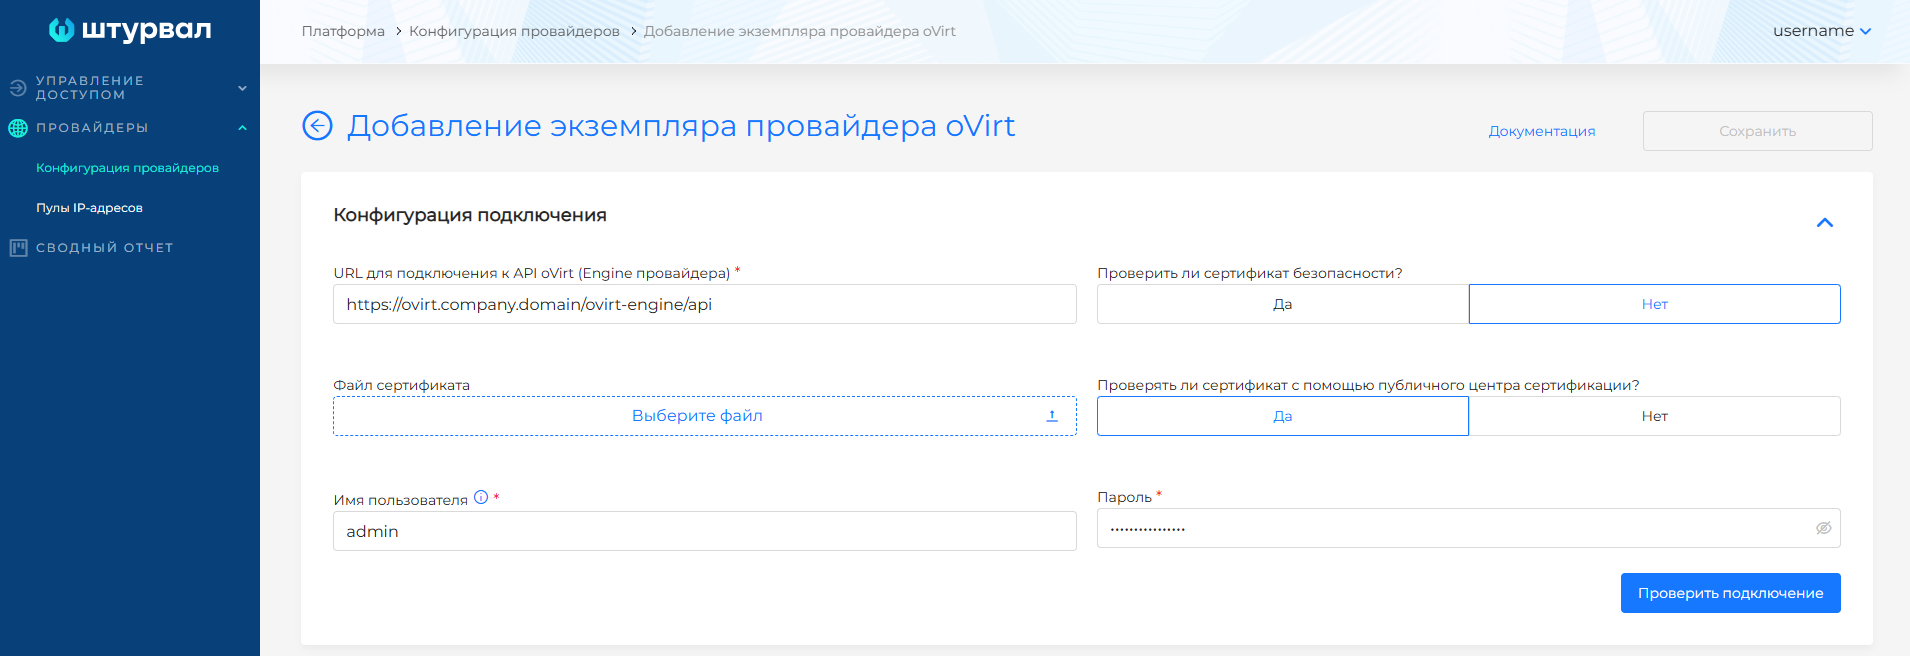Expand the Управление доступом menu chevron
This screenshot has width=1910, height=656.
(x=242, y=88)
